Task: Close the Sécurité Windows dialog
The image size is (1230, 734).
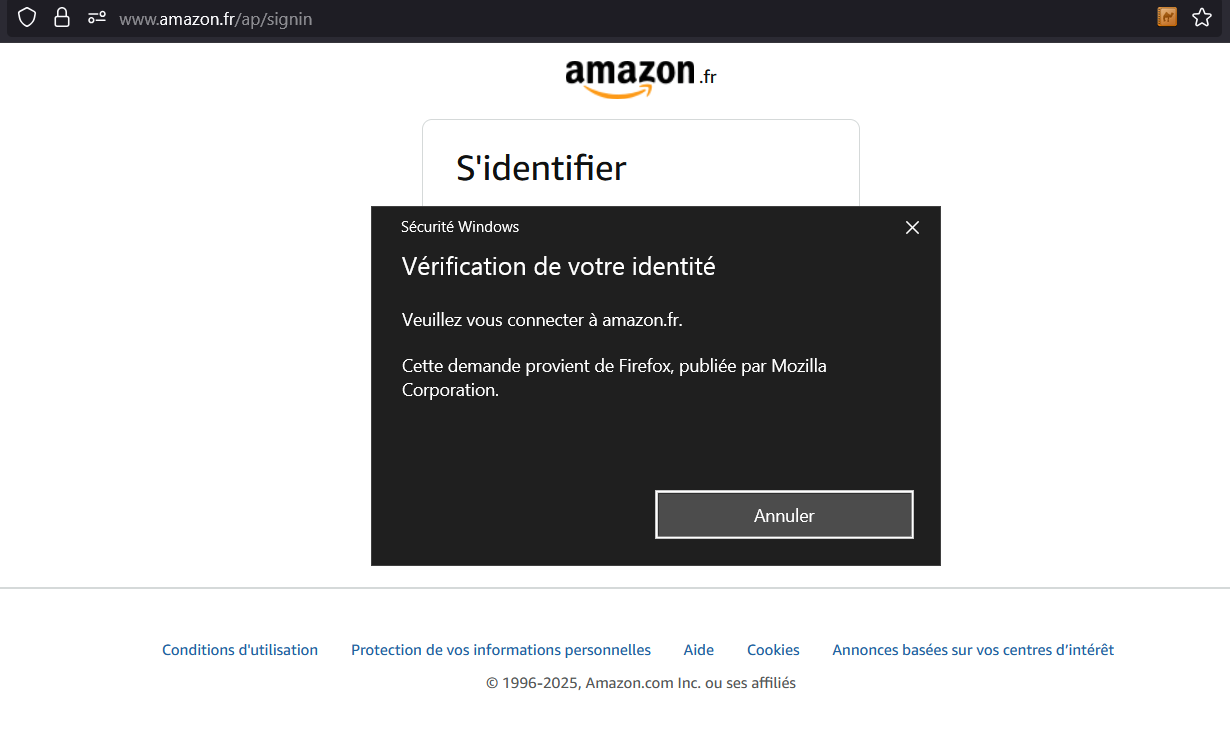Action: point(912,227)
